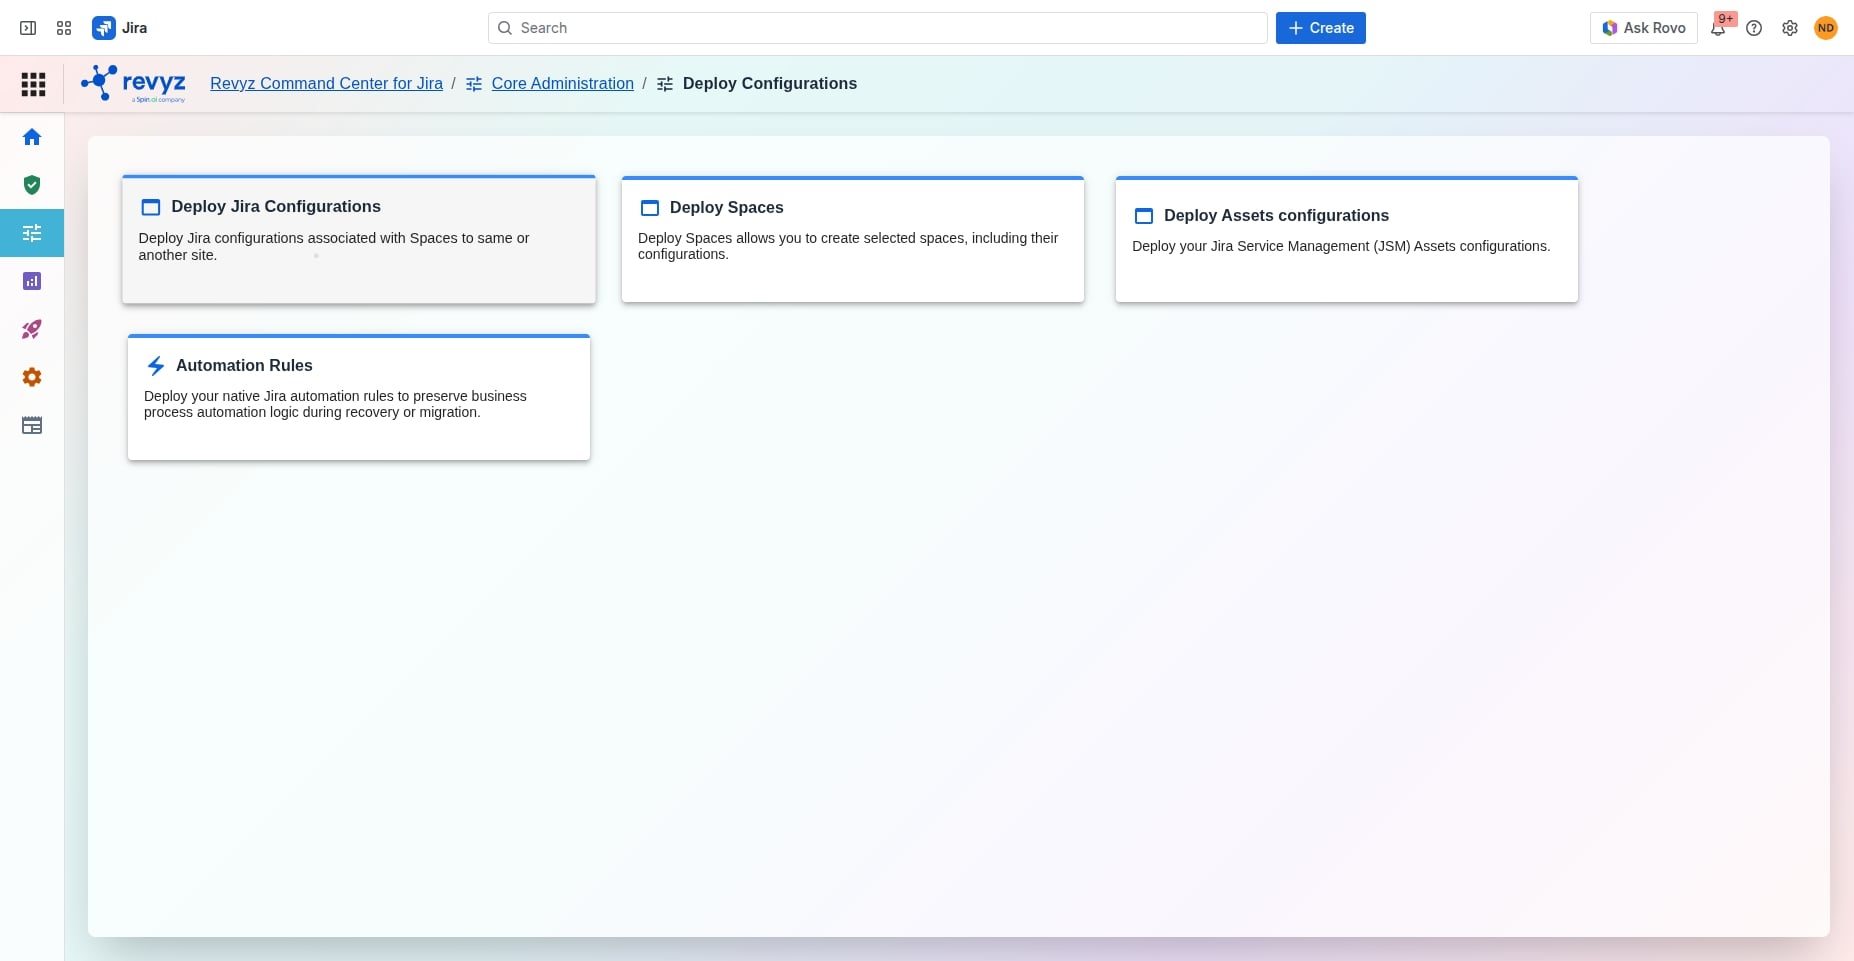
Task: Click the Rovo logo icon
Action: [x=1610, y=28]
